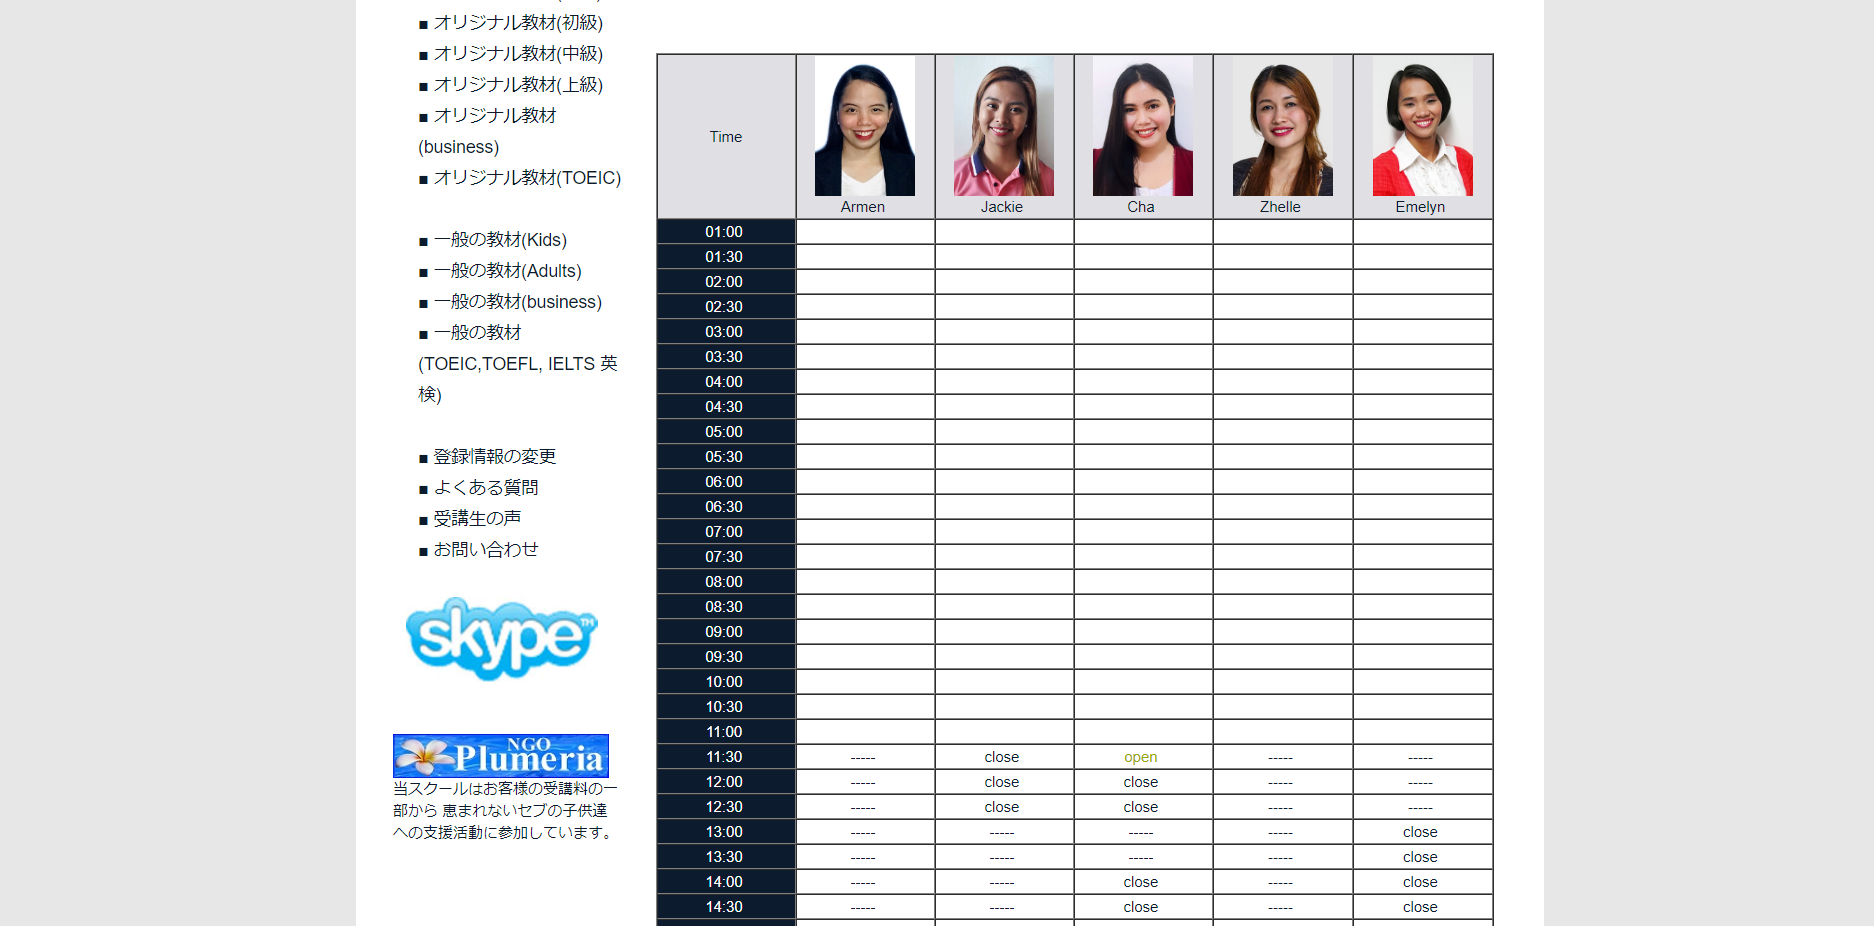Book Cha's open 11:30 slot
This screenshot has width=1874, height=926.
point(1140,757)
